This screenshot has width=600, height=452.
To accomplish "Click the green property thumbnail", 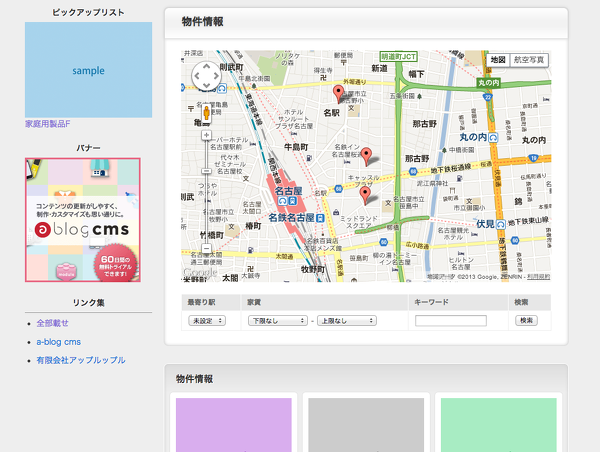I will click(499, 425).
